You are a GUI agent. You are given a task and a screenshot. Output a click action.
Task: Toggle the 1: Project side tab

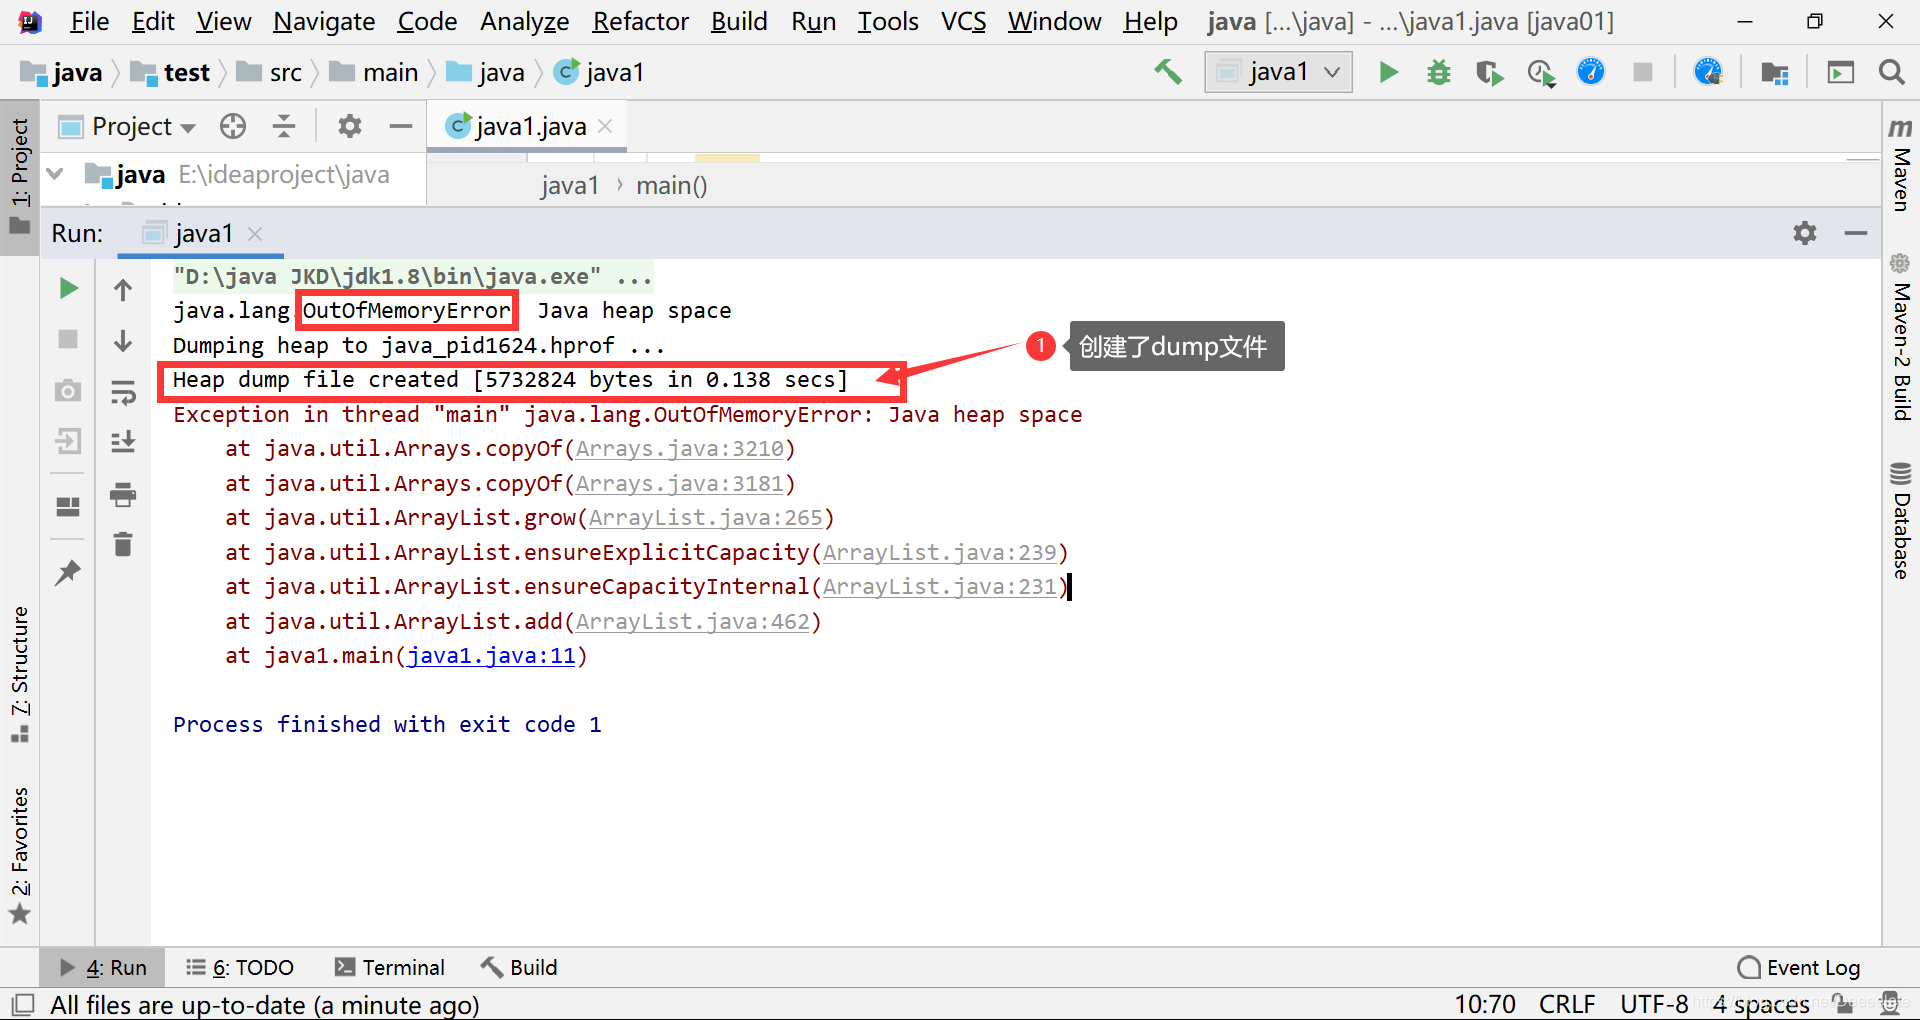coord(20,177)
